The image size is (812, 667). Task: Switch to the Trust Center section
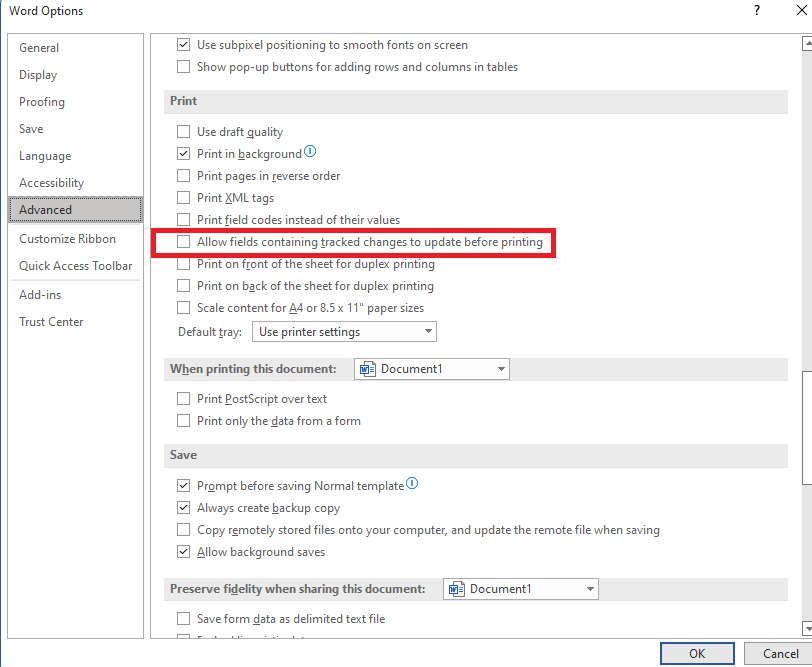[x=51, y=321]
